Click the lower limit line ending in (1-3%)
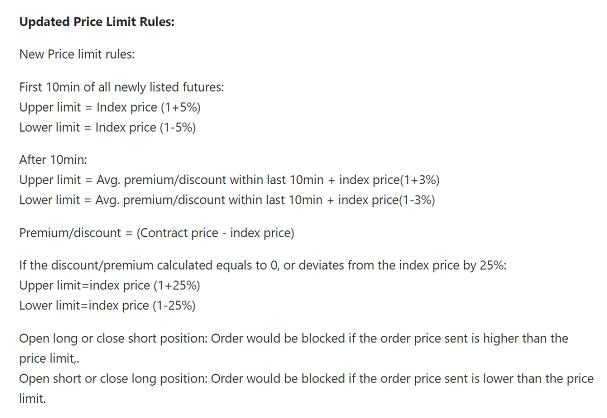 point(228,199)
